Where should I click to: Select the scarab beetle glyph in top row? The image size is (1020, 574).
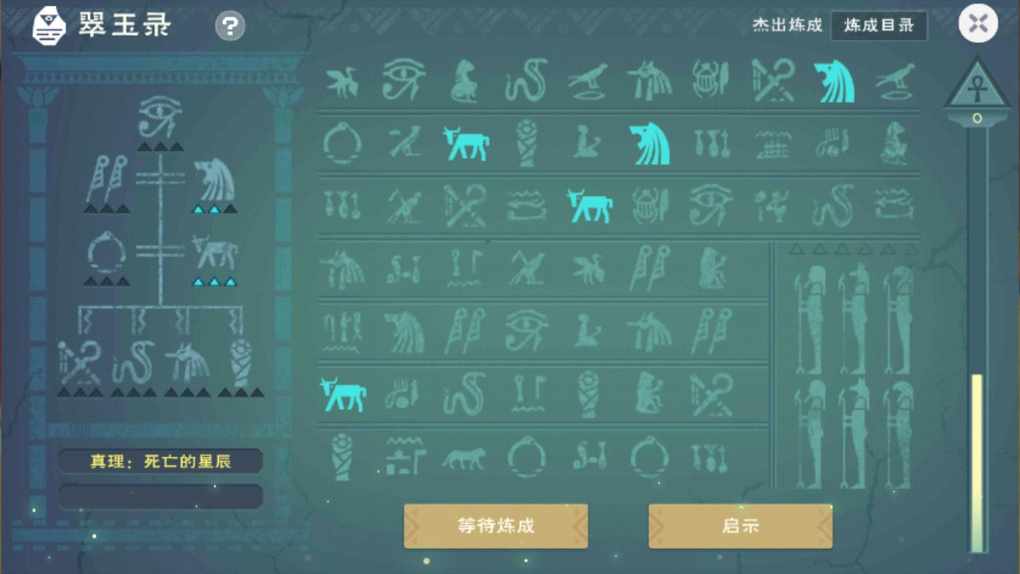(x=709, y=80)
